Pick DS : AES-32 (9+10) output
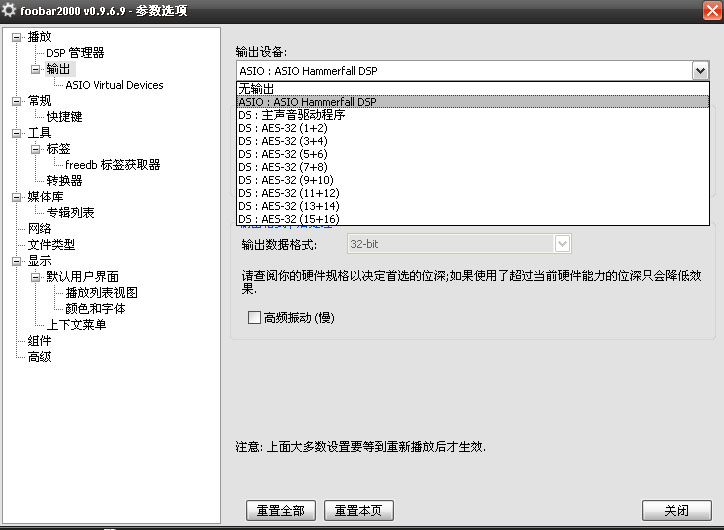 click(x=473, y=180)
